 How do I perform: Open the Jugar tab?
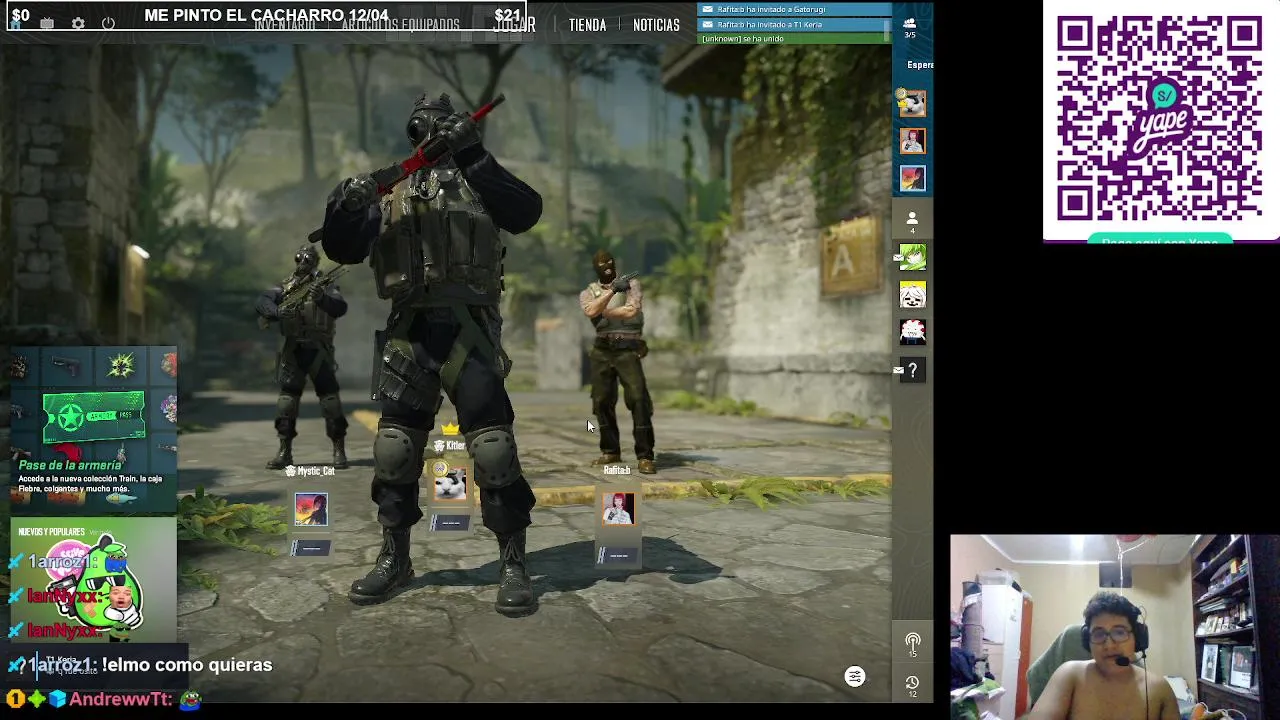pyautogui.click(x=515, y=25)
